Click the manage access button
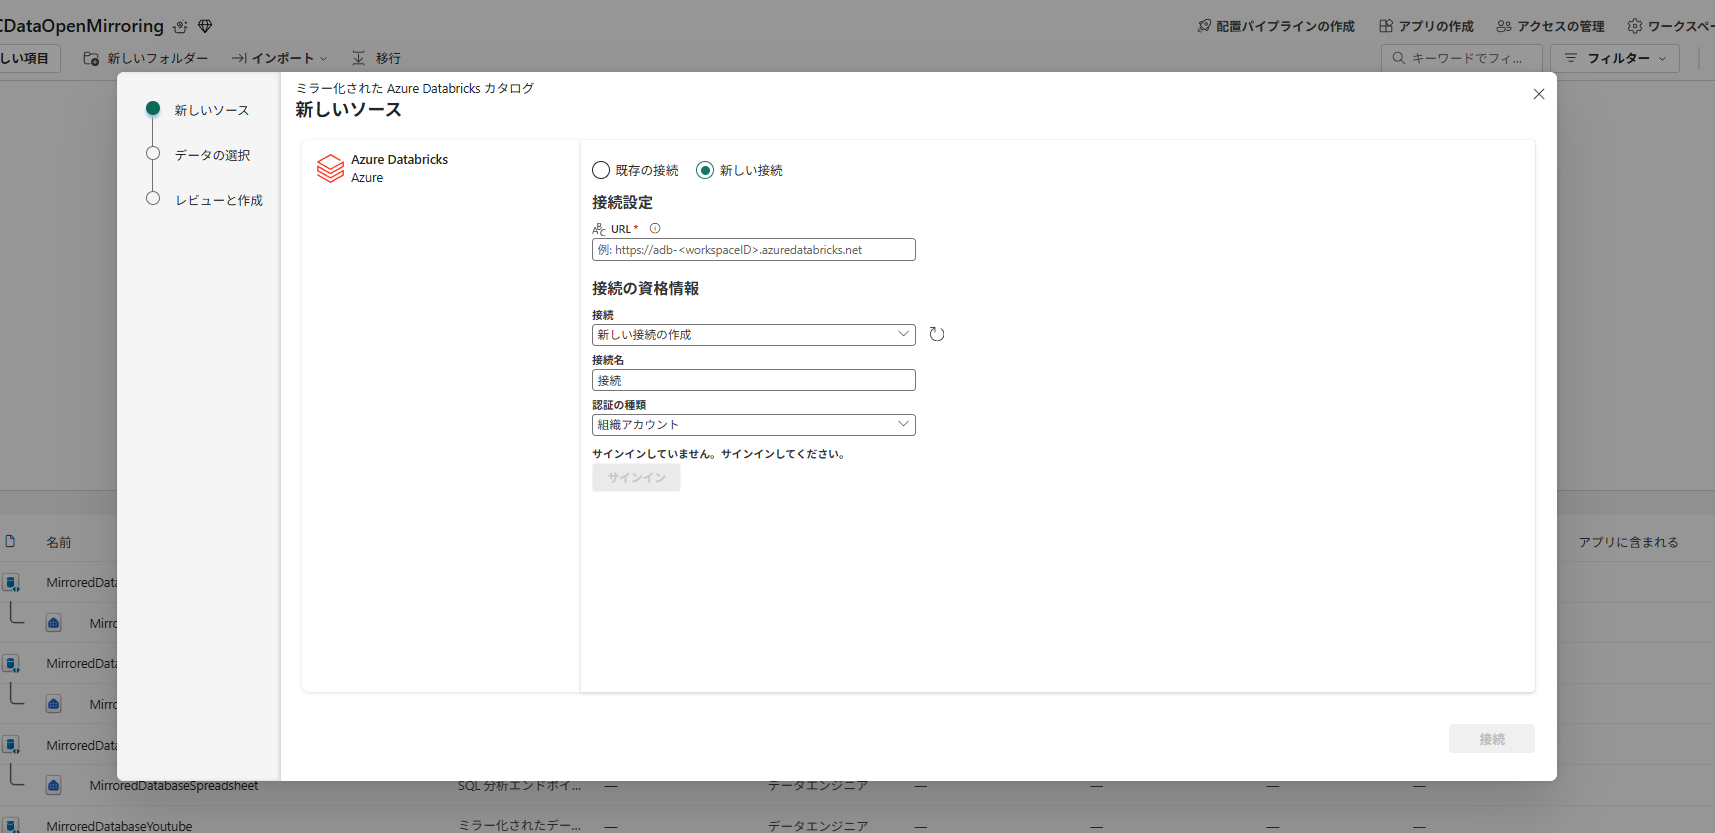The width and height of the screenshot is (1715, 833). coord(1550,26)
